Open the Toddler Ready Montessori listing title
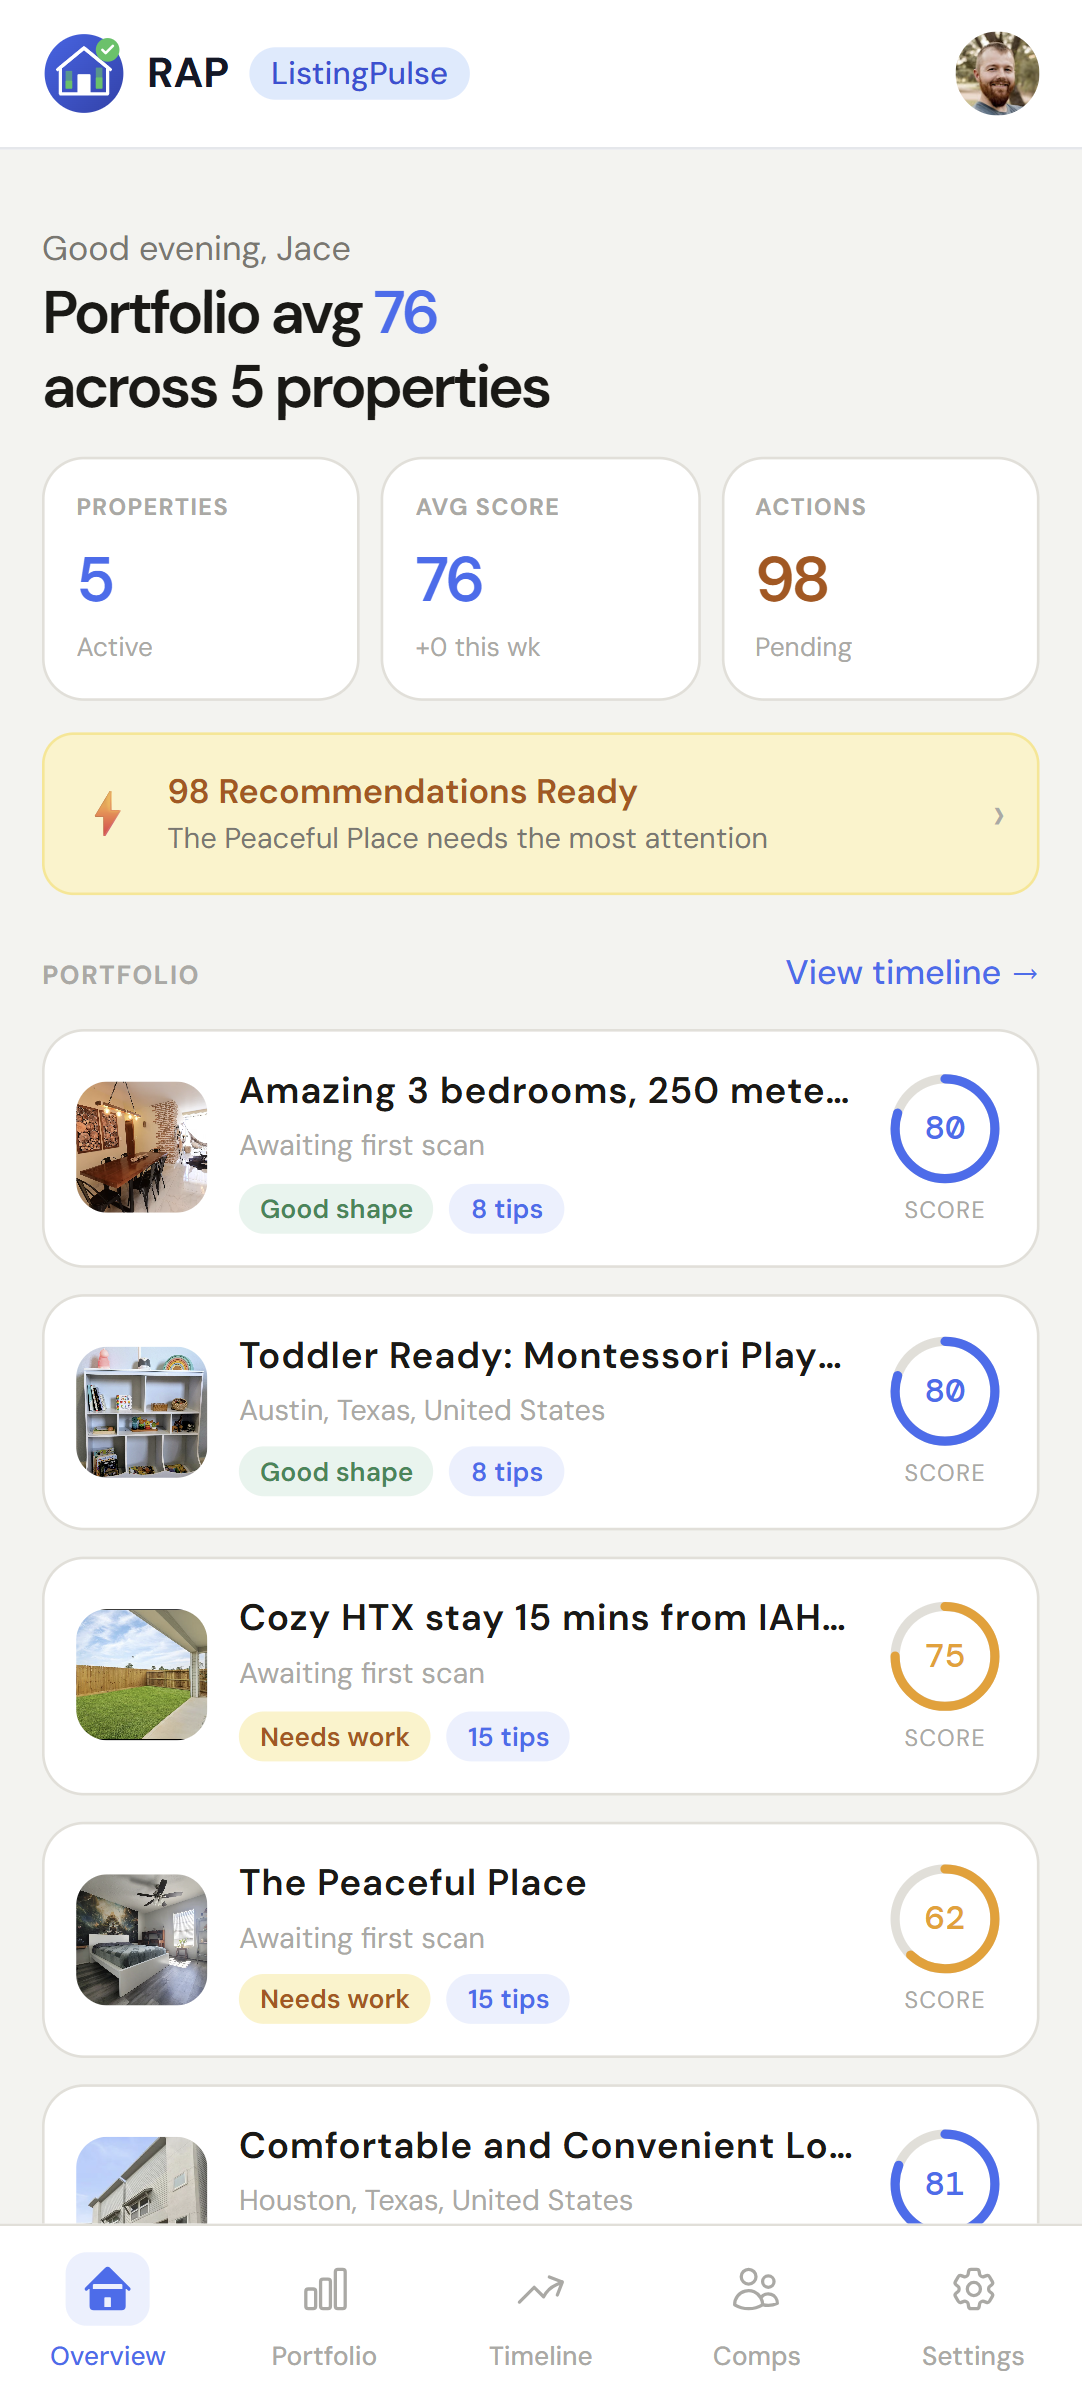The height and width of the screenshot is (2402, 1082). pyautogui.click(x=540, y=1356)
